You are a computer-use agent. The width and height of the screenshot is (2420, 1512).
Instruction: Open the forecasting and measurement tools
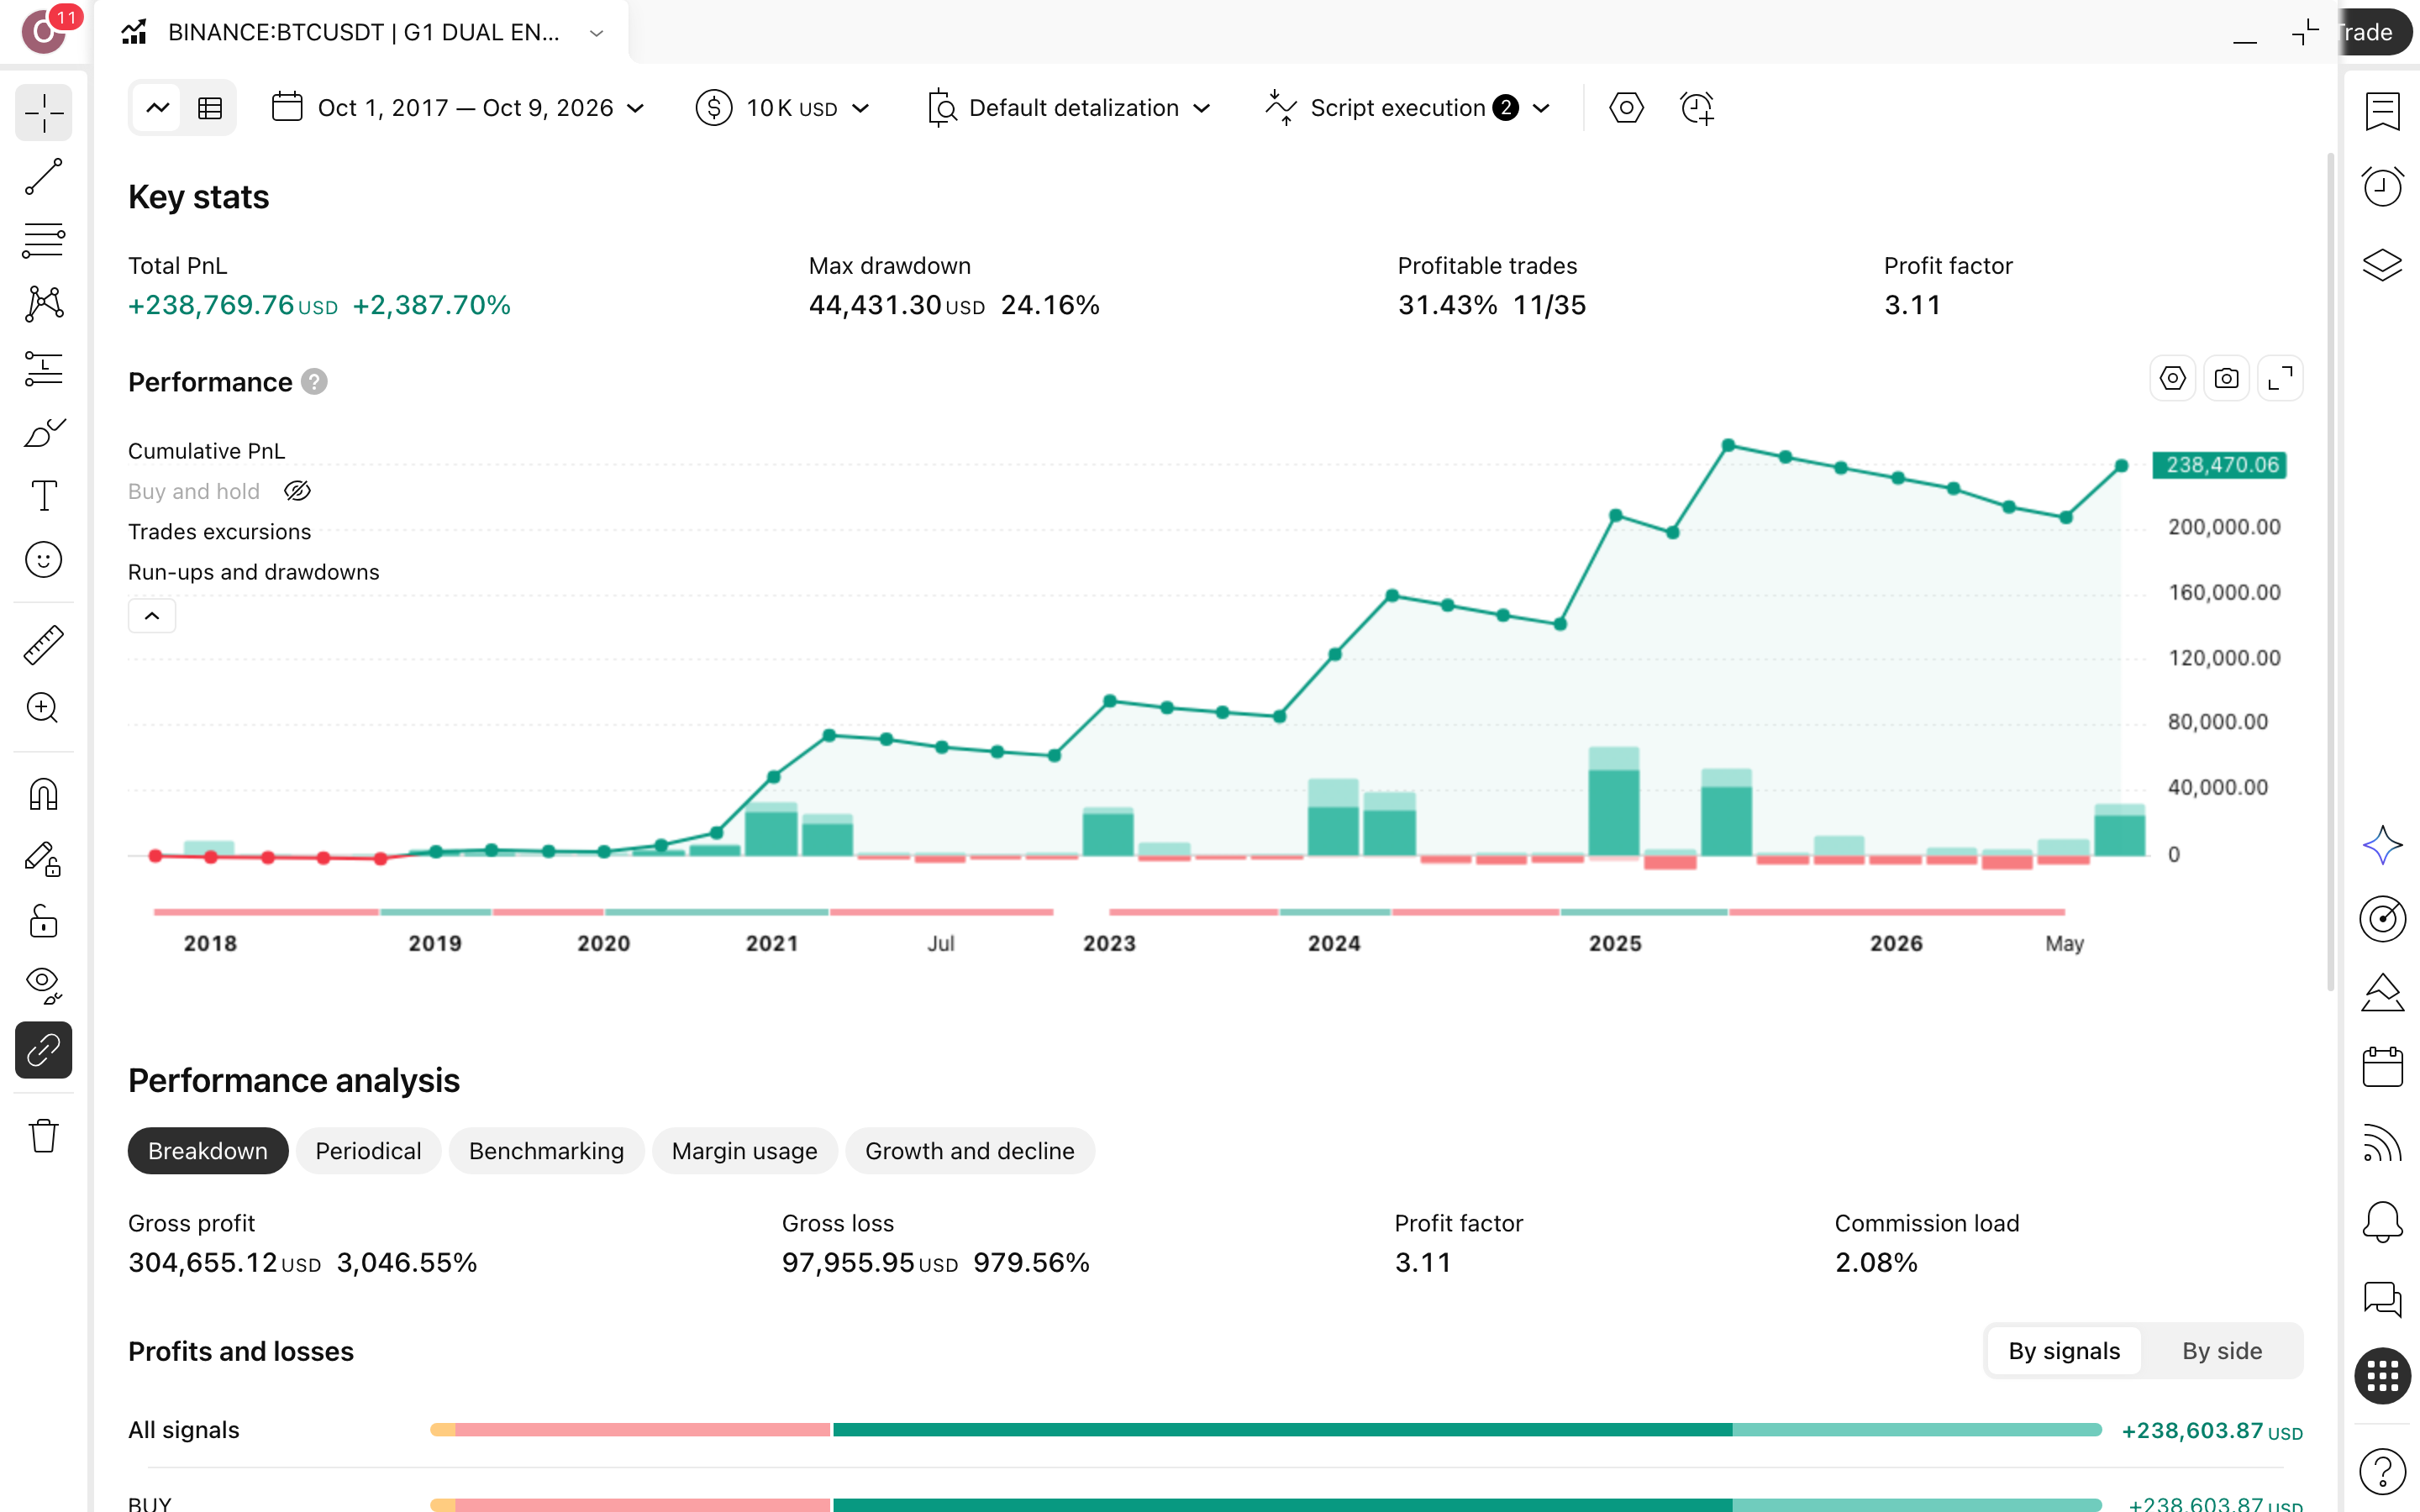pyautogui.click(x=44, y=369)
